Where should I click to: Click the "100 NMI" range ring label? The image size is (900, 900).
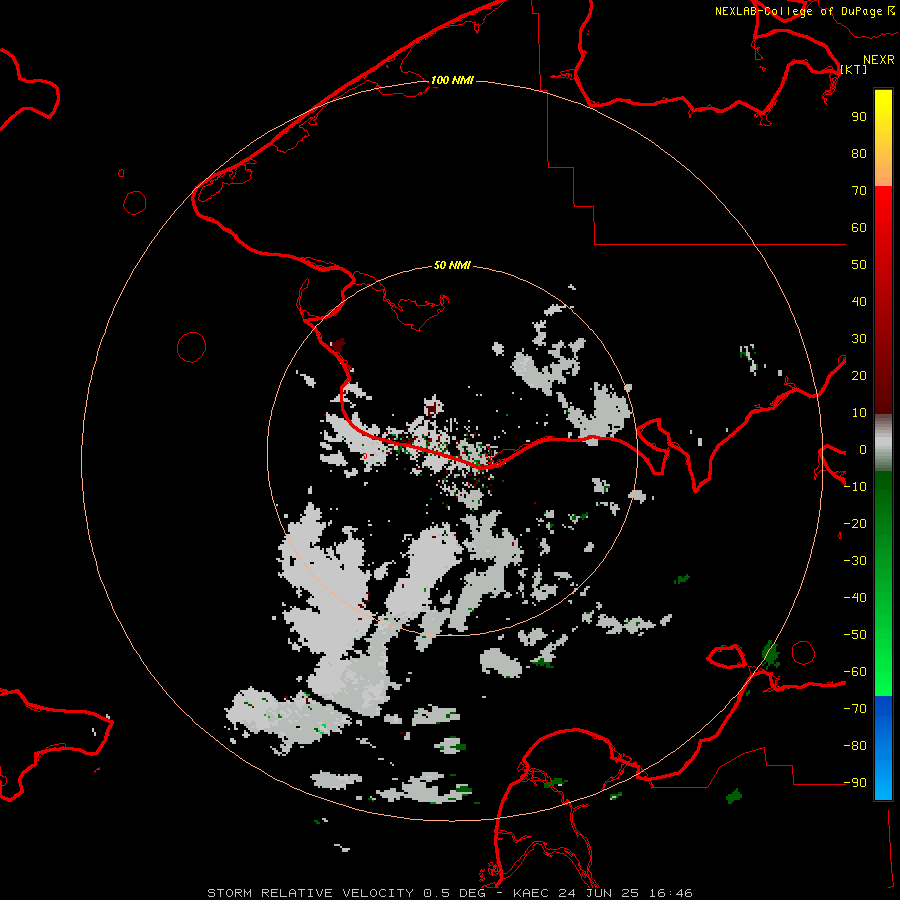pyautogui.click(x=452, y=80)
